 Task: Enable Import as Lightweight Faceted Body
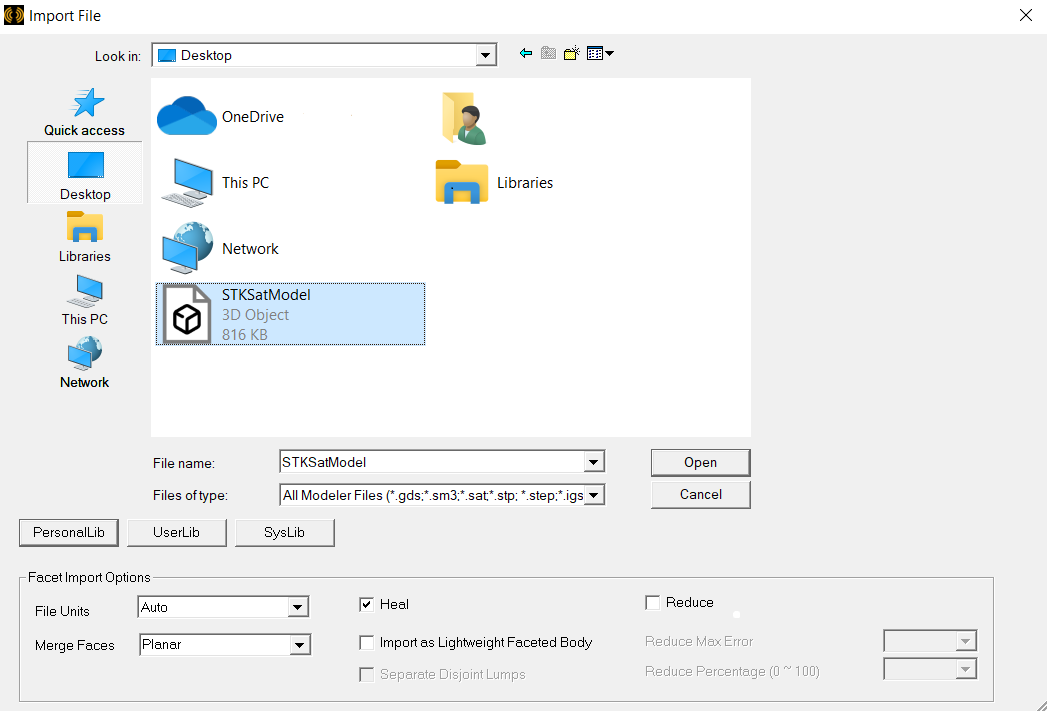pos(367,643)
